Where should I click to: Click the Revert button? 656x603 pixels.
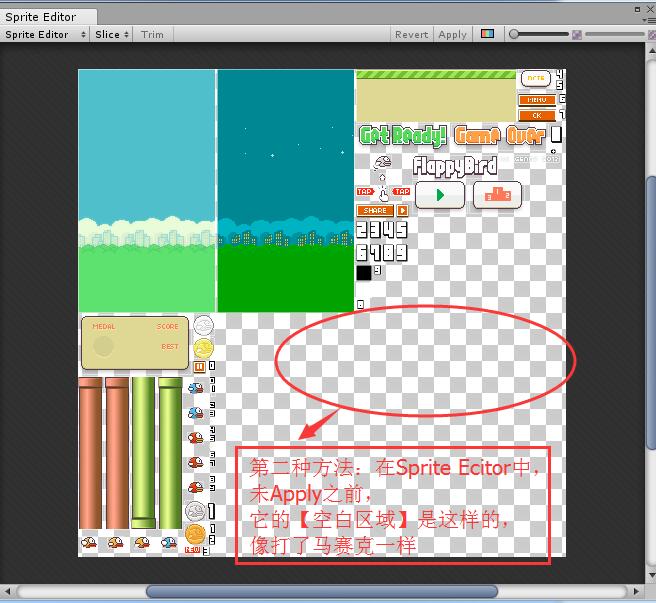point(412,34)
